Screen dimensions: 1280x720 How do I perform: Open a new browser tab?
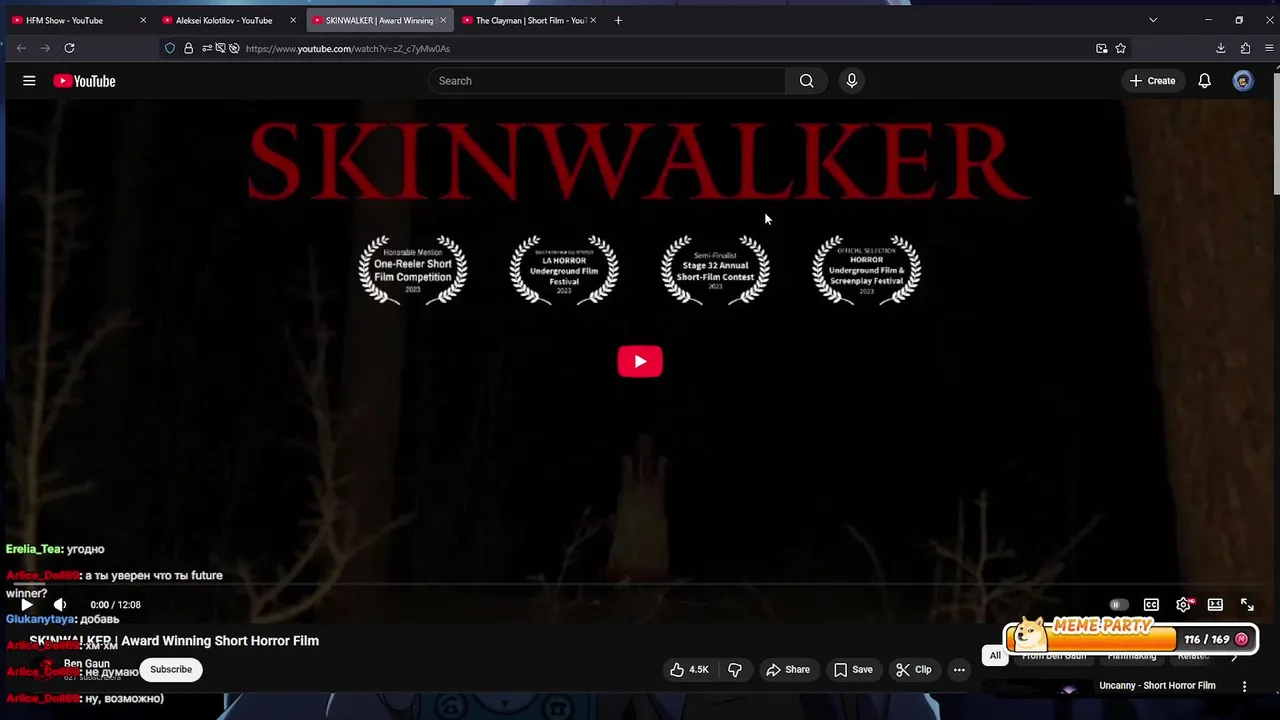pyautogui.click(x=618, y=20)
